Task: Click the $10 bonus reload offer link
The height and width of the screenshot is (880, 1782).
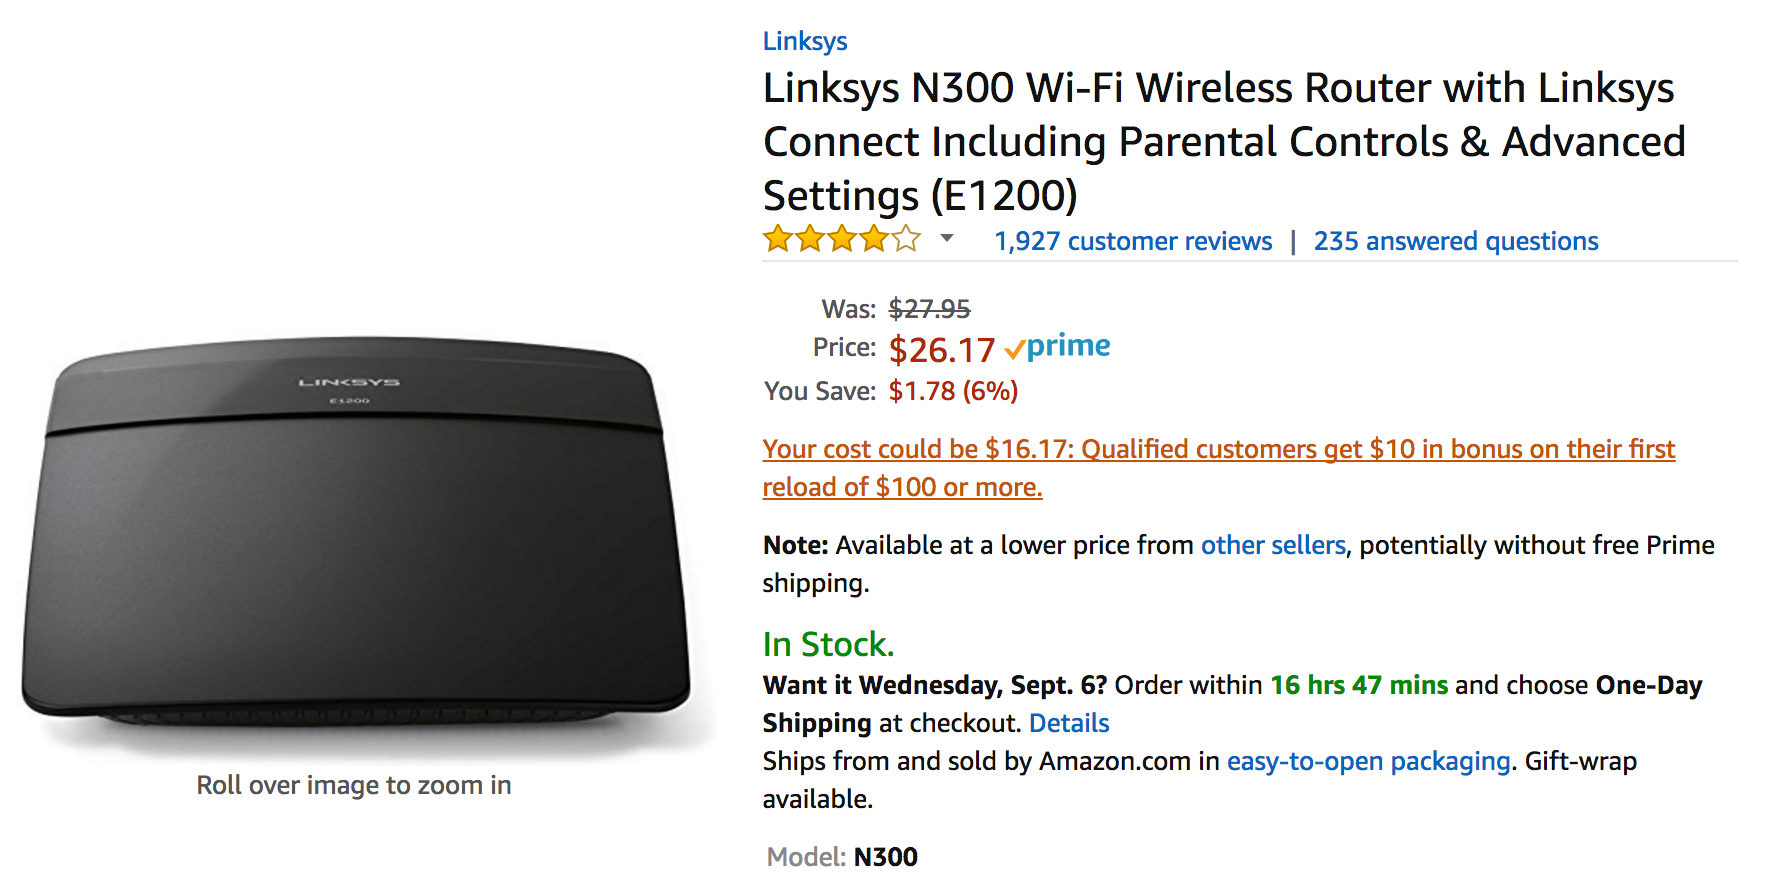Action: coord(1218,449)
